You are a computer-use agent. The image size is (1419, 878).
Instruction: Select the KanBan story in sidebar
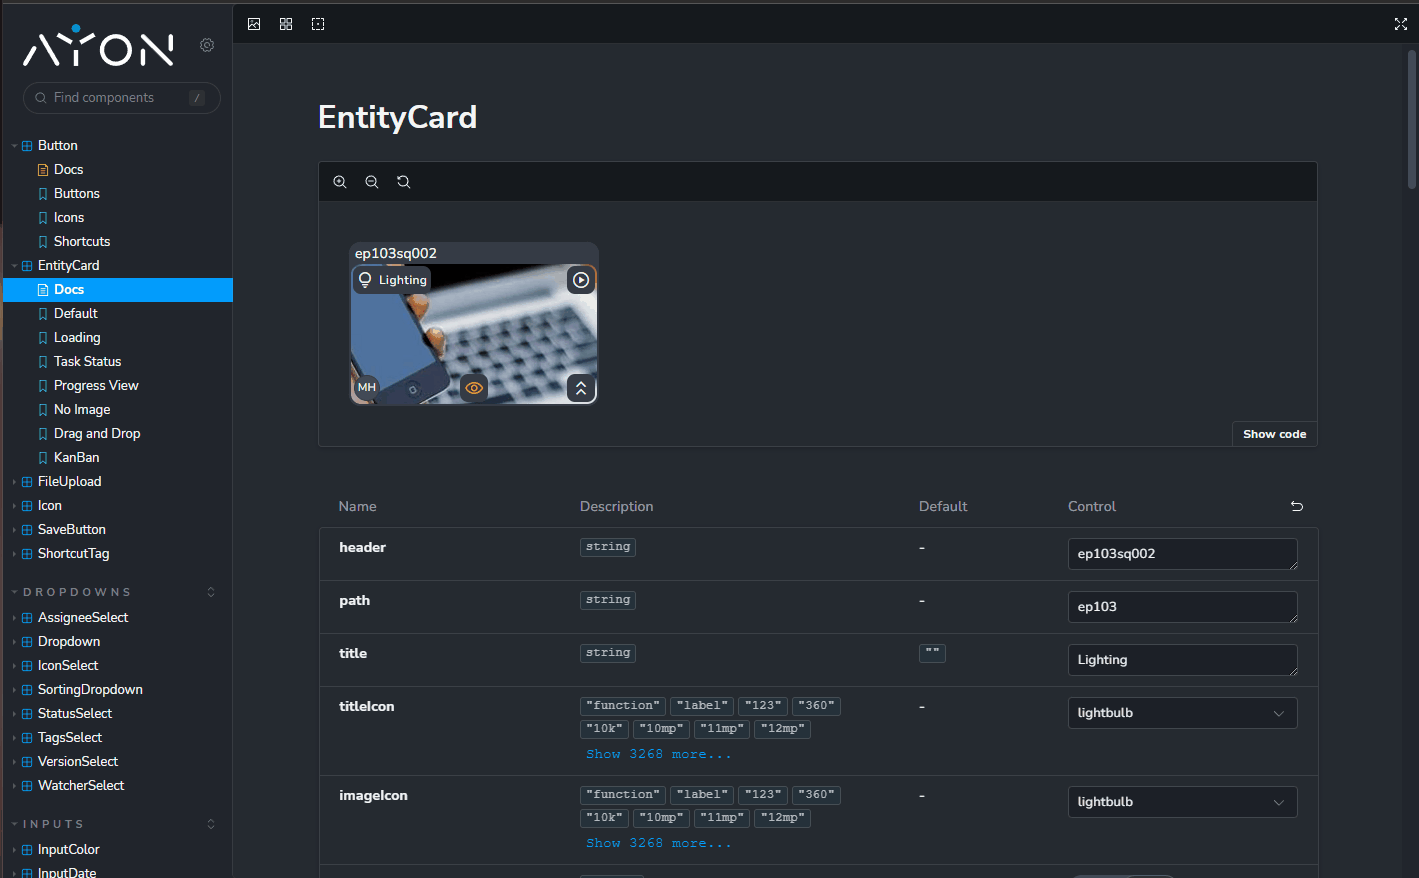click(x=76, y=457)
